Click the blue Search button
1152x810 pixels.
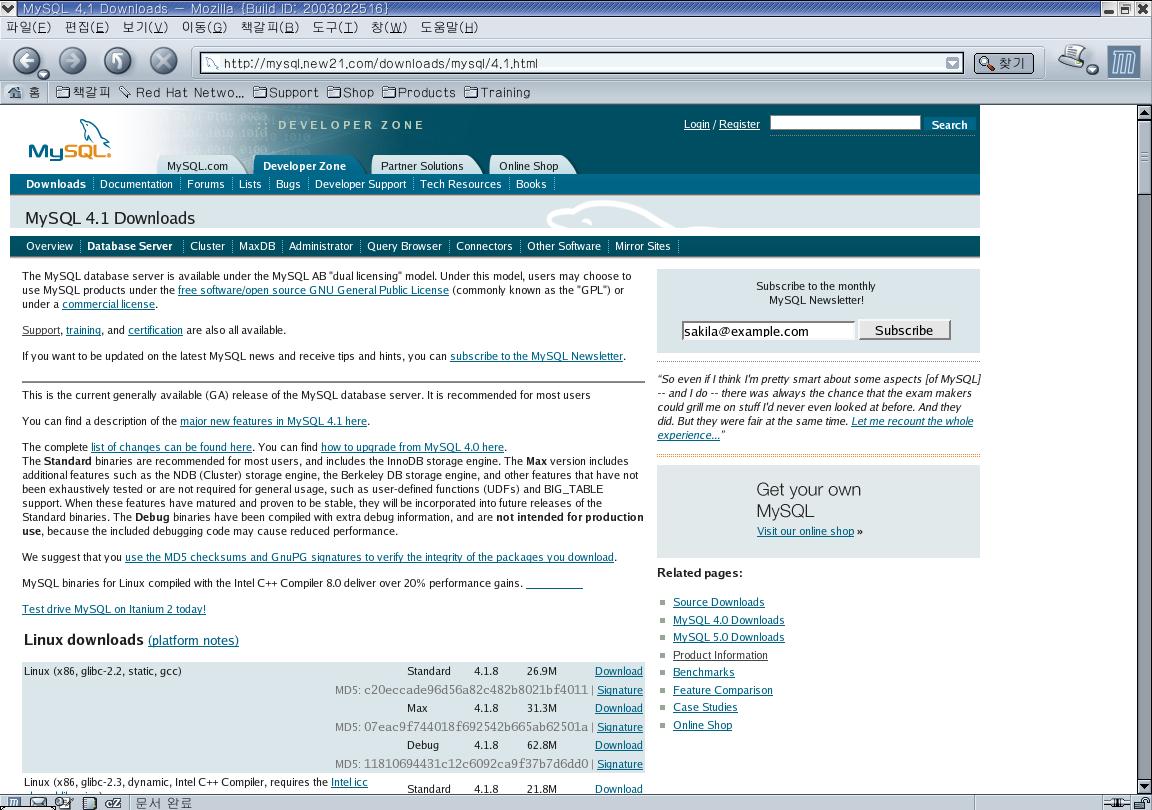coord(949,125)
